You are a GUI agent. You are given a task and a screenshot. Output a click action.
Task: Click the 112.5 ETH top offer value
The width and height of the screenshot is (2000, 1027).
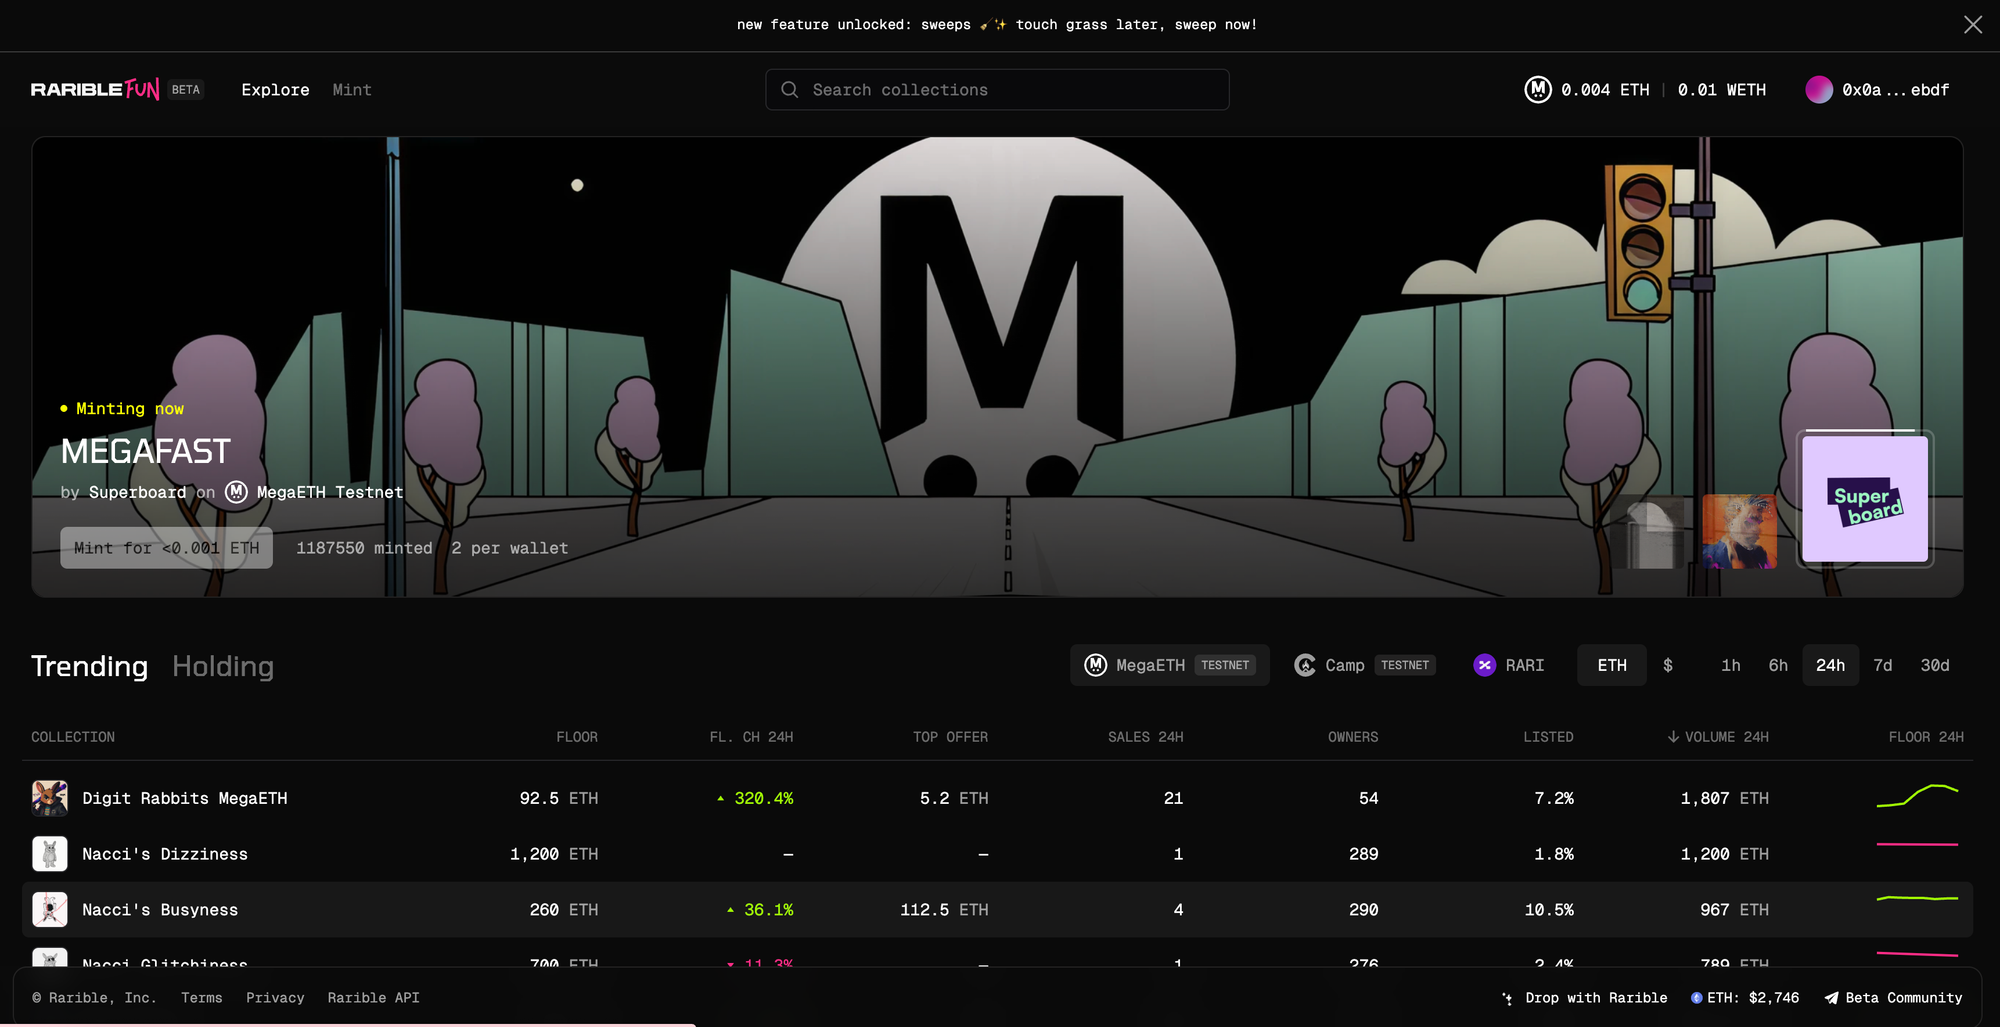[944, 910]
